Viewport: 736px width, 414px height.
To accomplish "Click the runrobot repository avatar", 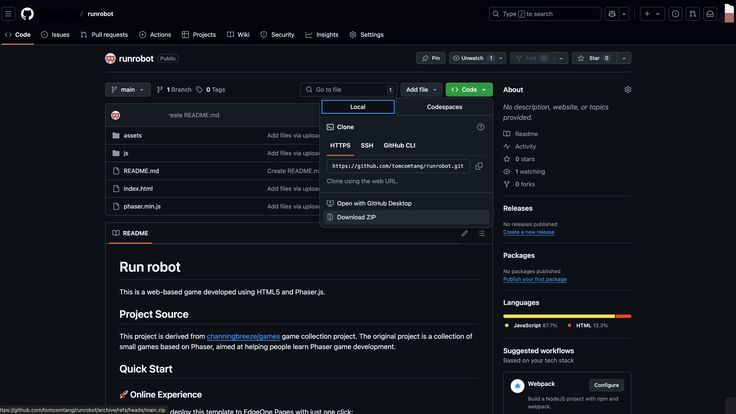I will (x=110, y=59).
